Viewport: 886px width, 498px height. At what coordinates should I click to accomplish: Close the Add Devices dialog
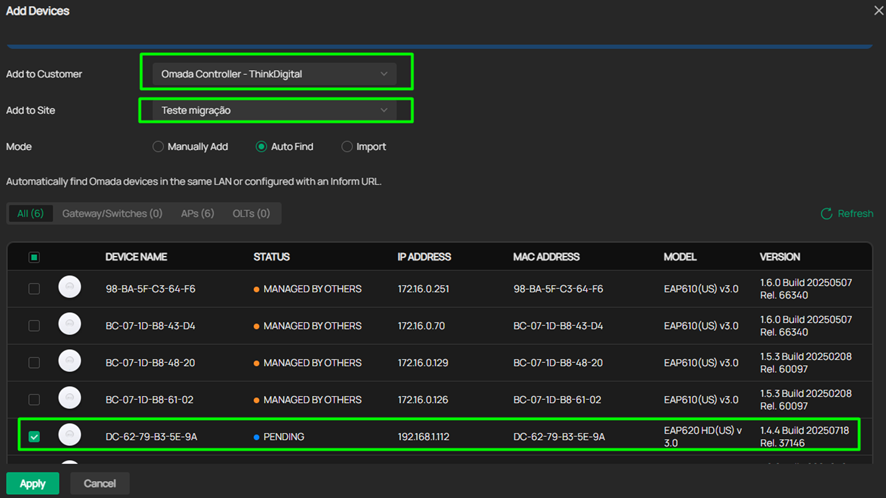877,10
